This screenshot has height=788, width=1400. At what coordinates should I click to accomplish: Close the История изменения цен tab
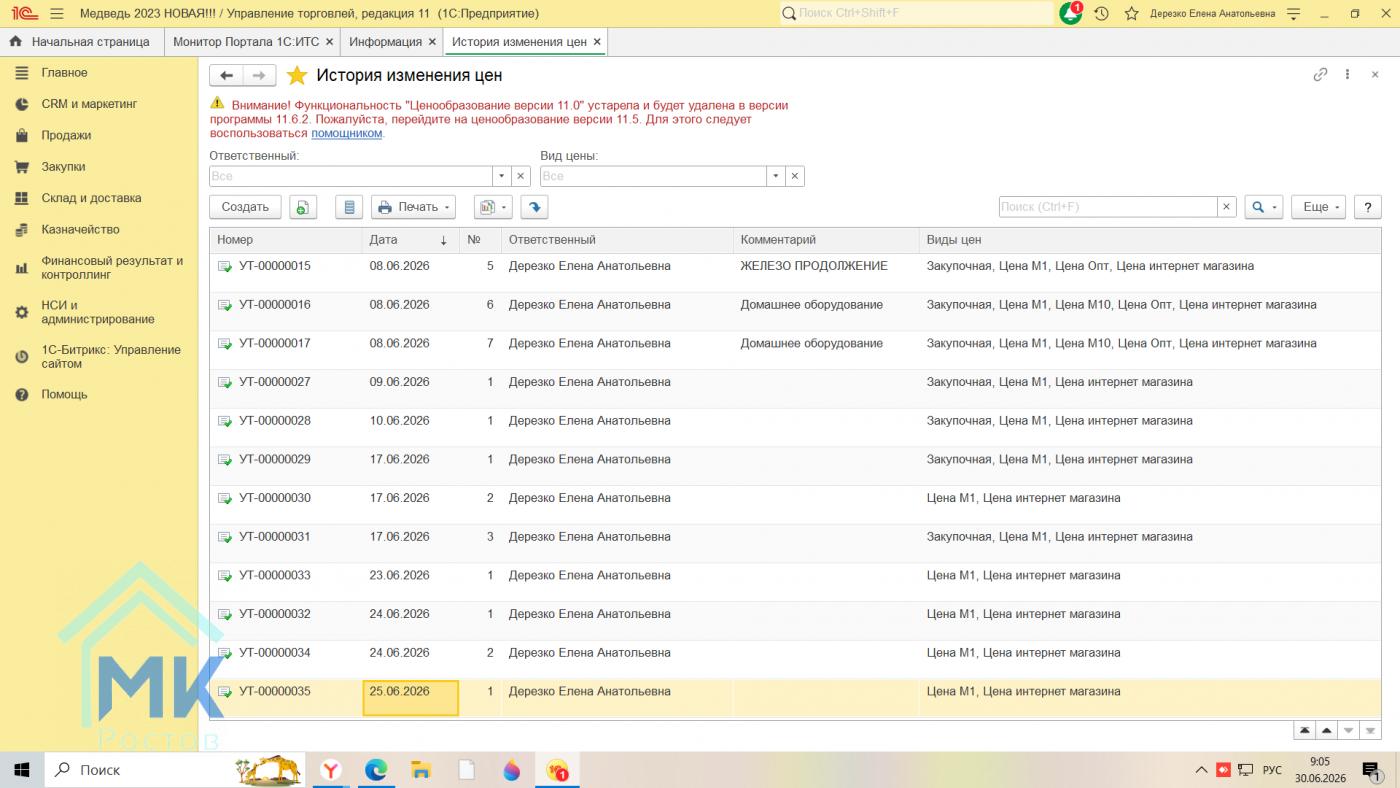(x=597, y=42)
